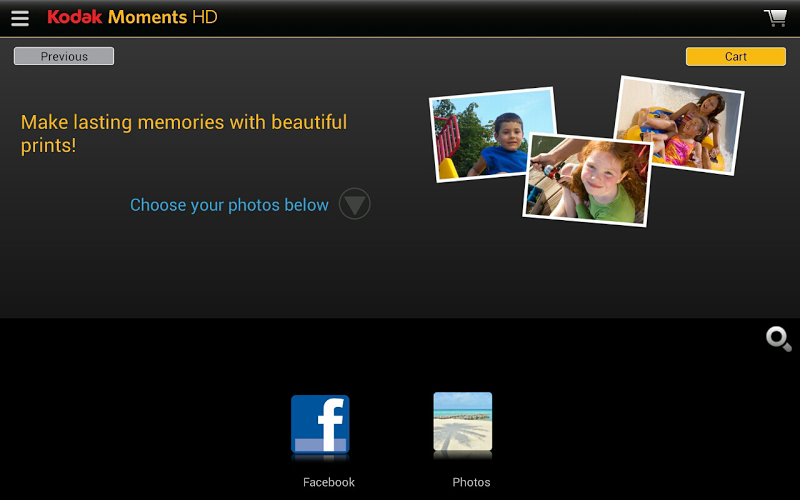Click Choose your photos below text
Image resolution: width=800 pixels, height=500 pixels.
pos(229,205)
